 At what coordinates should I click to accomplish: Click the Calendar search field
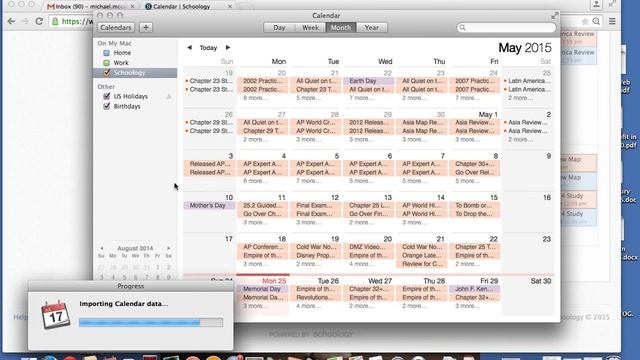pos(506,27)
